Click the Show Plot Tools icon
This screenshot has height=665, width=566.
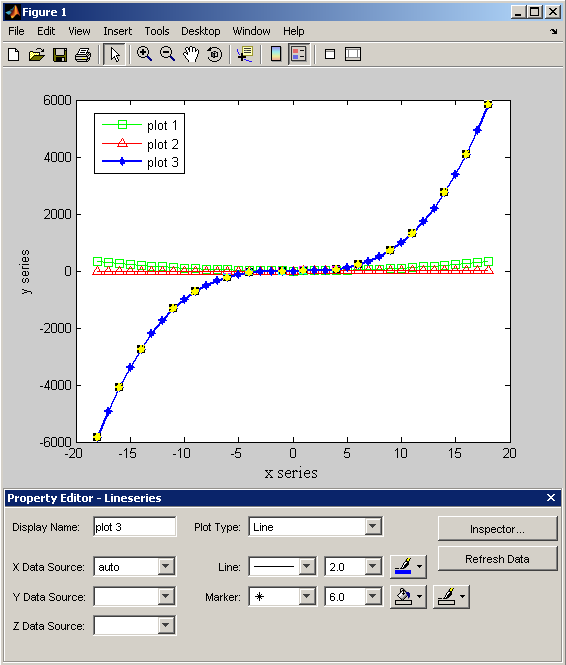tap(353, 54)
